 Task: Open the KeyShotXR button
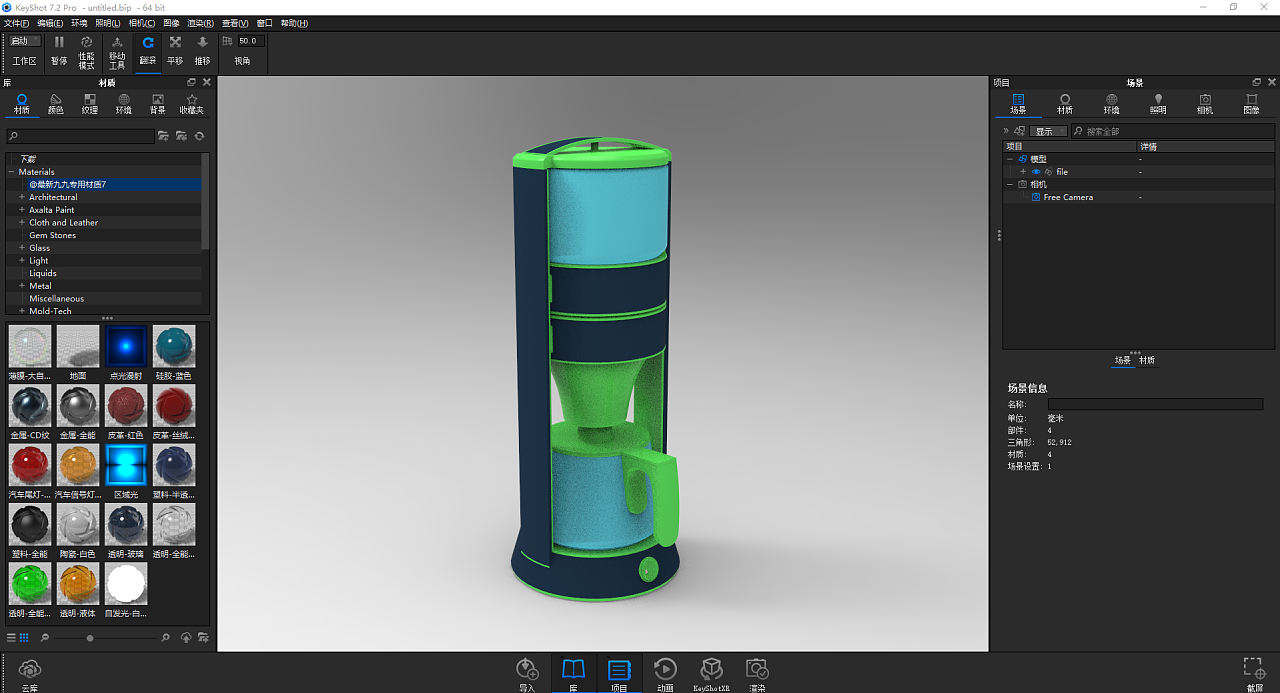tap(711, 674)
